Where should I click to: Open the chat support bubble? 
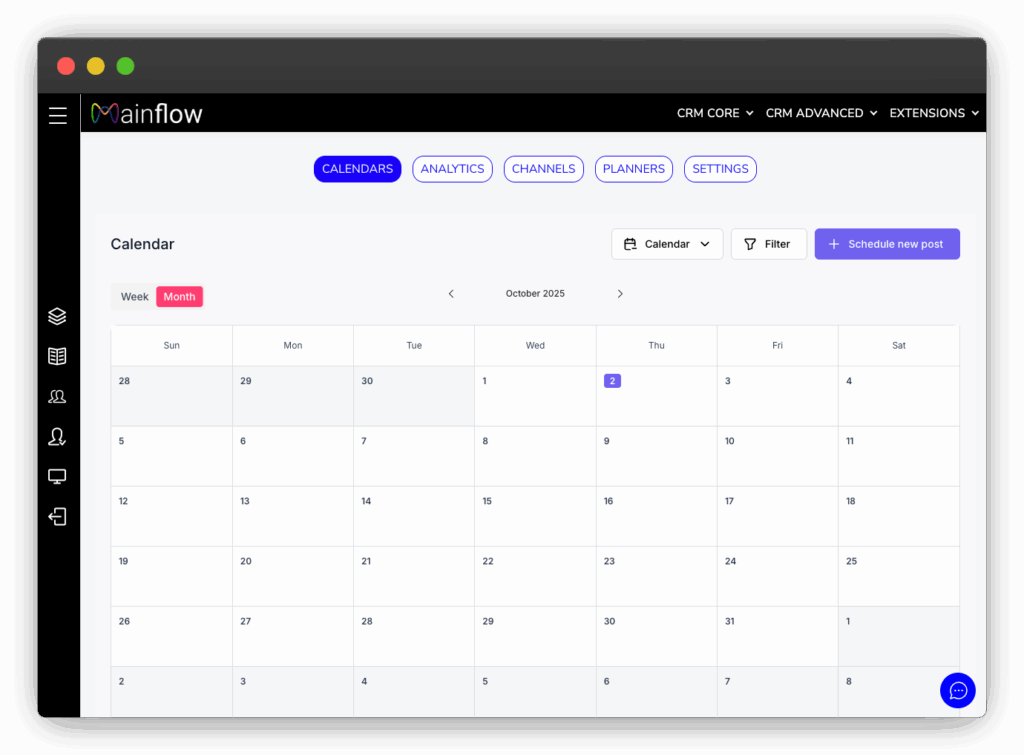tap(957, 690)
